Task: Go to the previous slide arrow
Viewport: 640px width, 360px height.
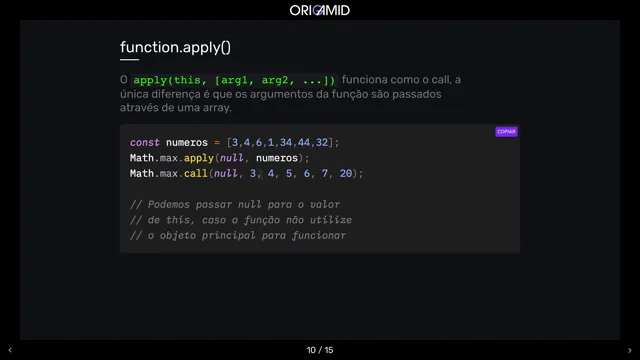Action: [10, 350]
